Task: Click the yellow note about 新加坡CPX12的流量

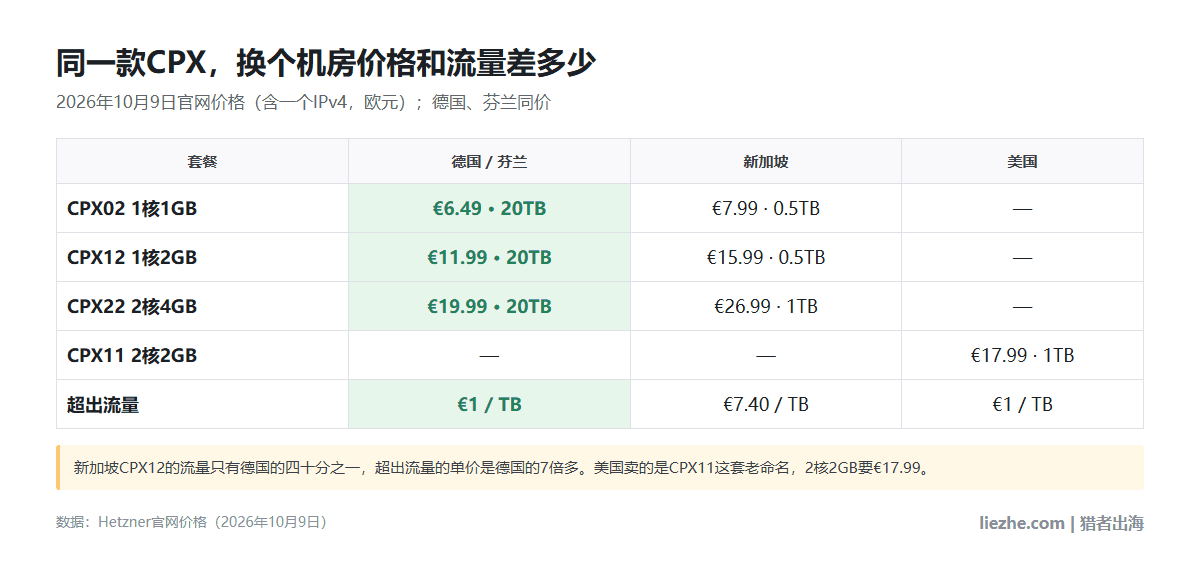Action: click(600, 467)
